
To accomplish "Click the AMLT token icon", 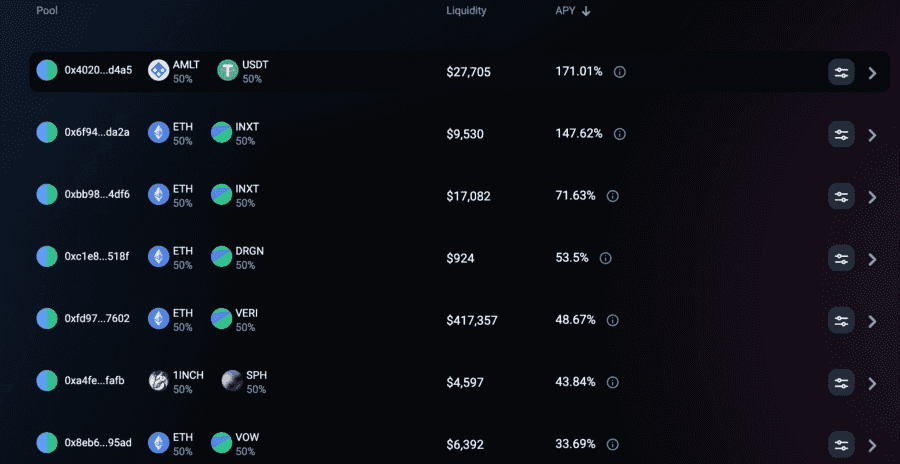I will click(x=159, y=71).
